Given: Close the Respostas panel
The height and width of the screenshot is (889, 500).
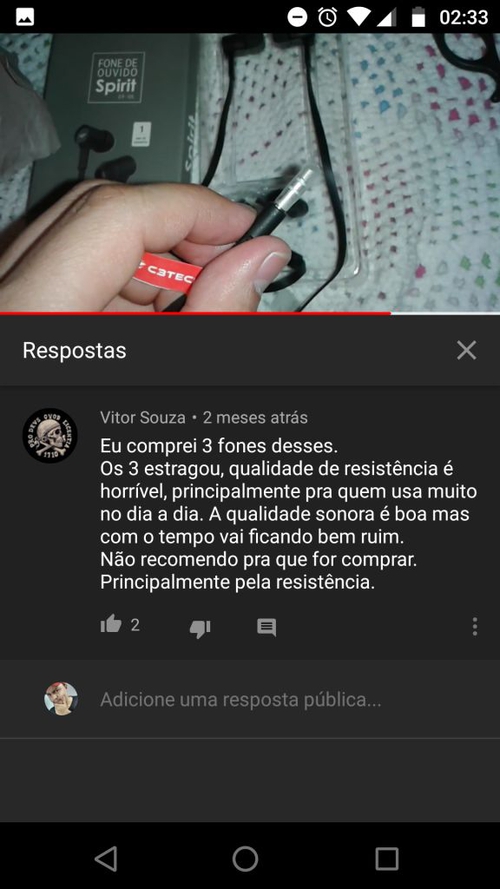Looking at the screenshot, I should click(x=467, y=350).
